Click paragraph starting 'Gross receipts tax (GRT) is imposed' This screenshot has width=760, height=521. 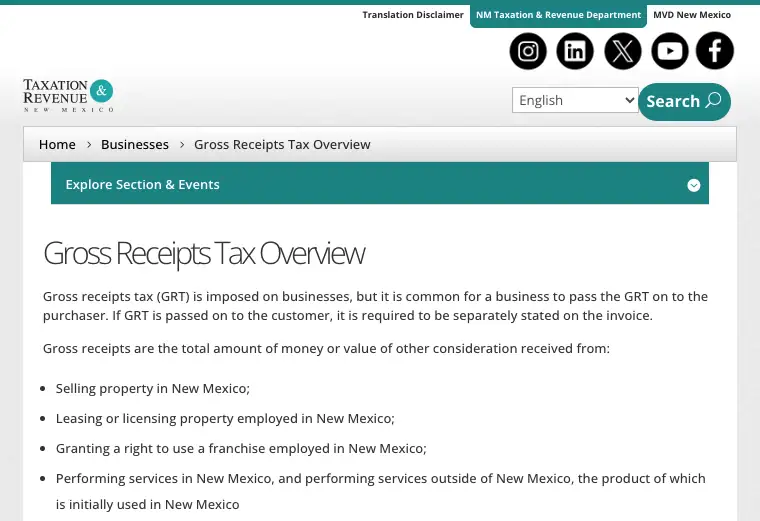pyautogui.click(x=375, y=306)
